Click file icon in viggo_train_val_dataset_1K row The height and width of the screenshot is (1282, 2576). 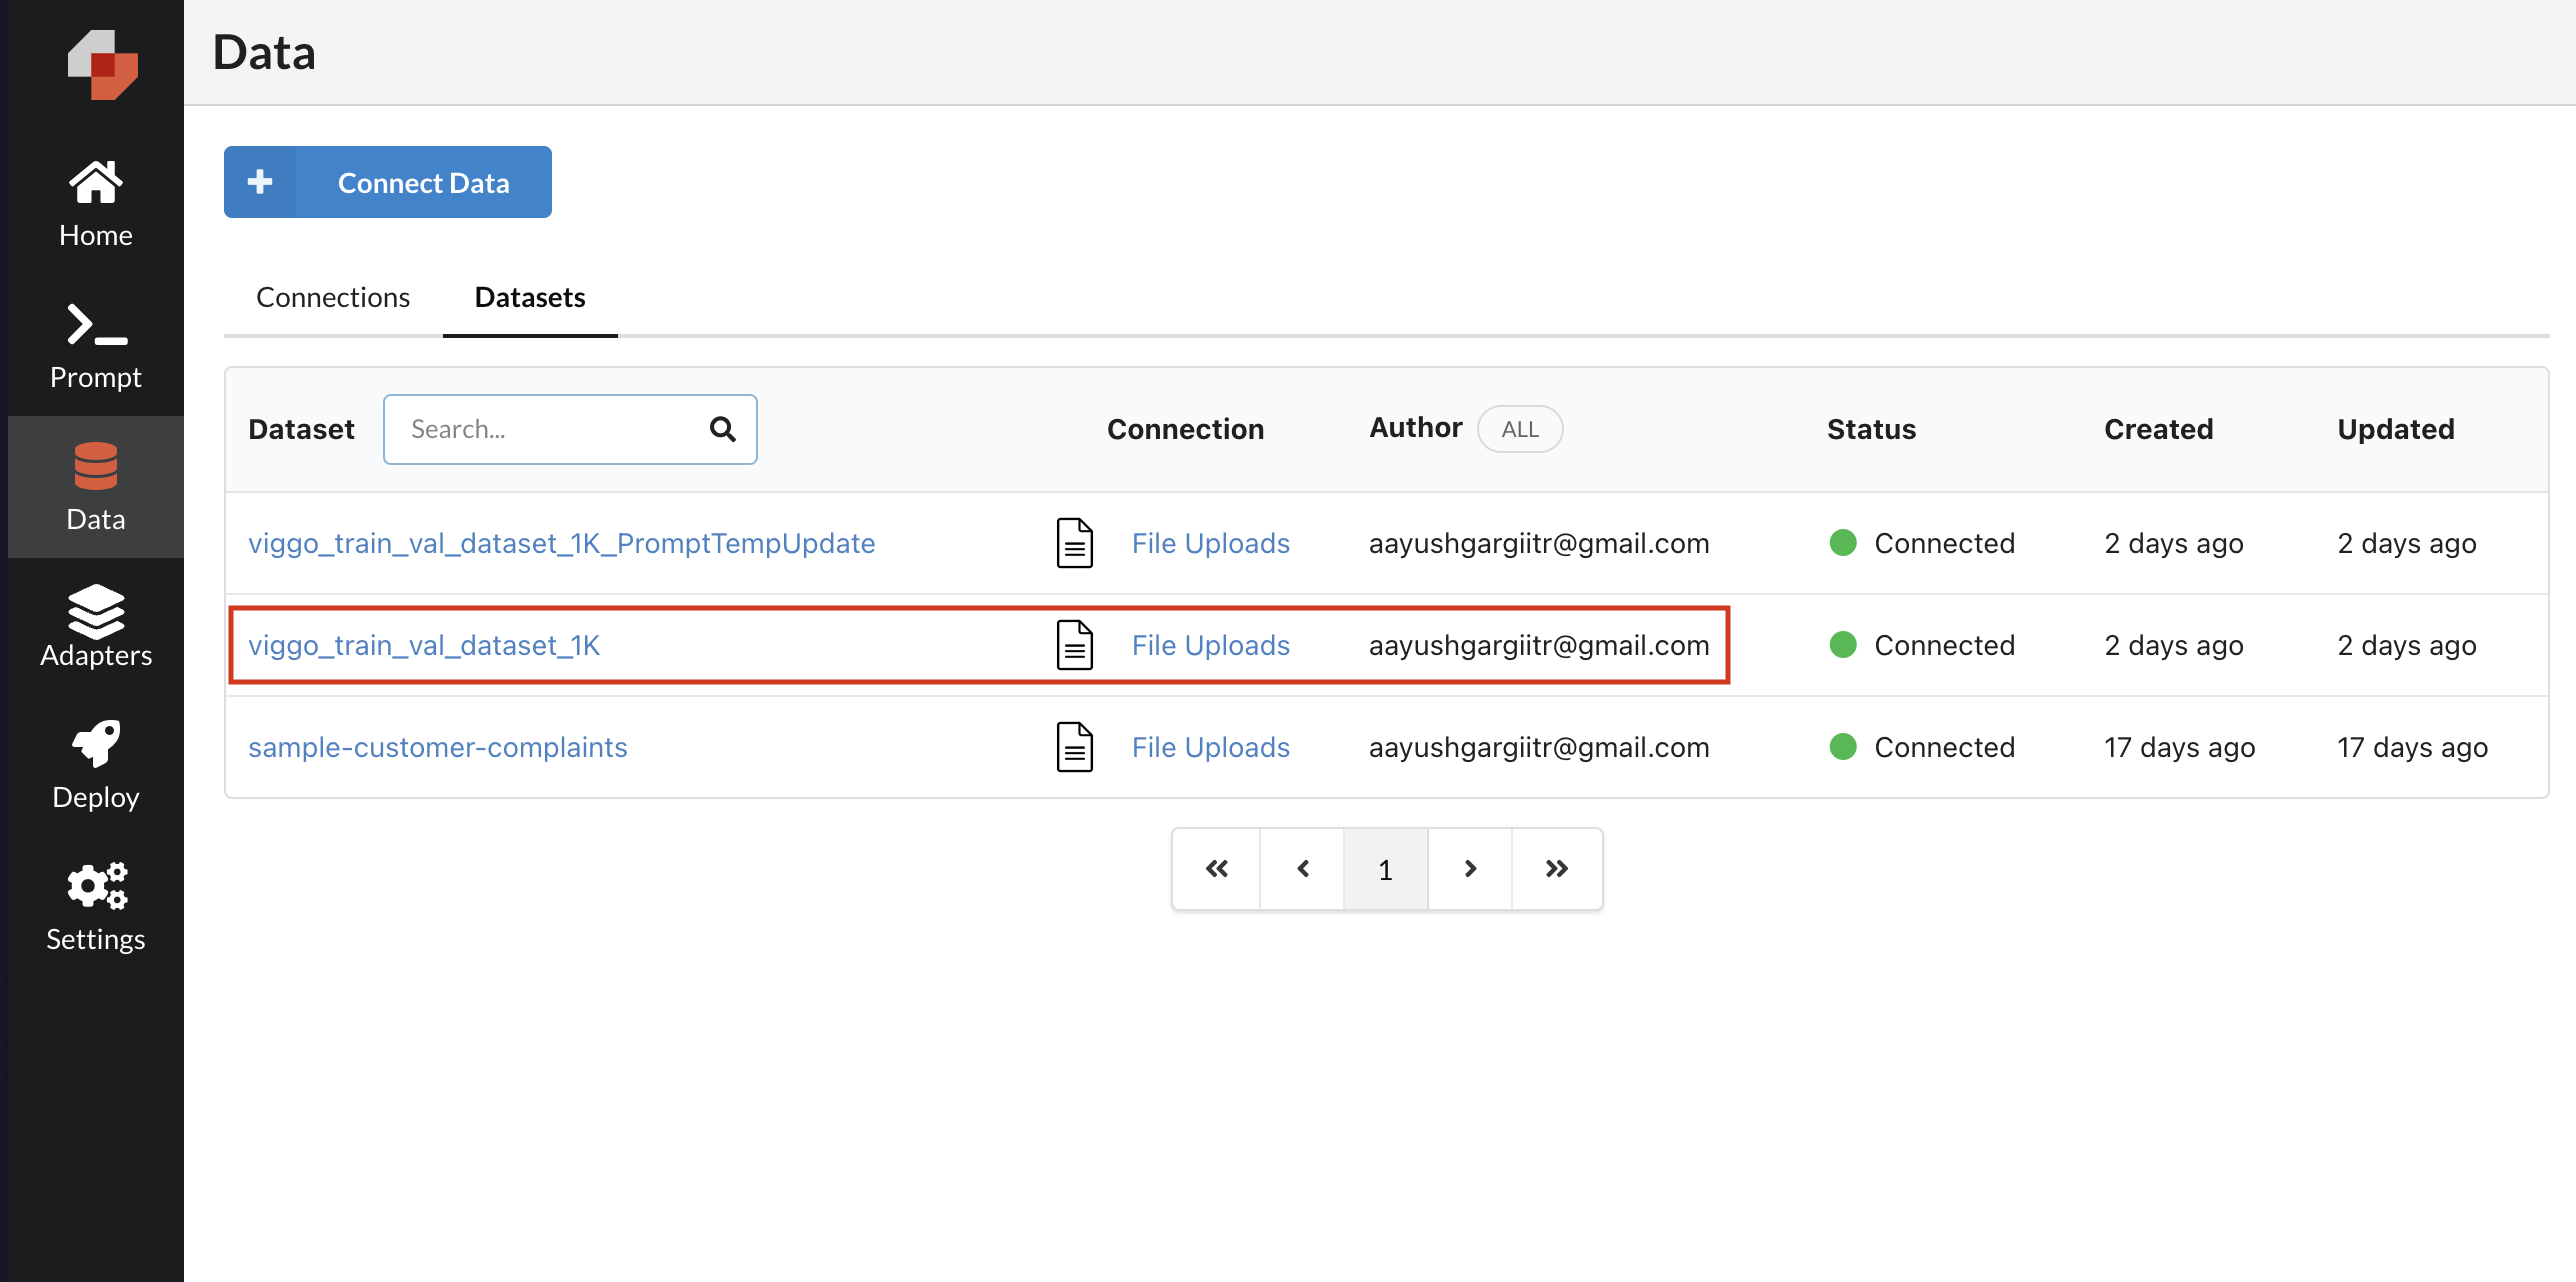click(x=1075, y=645)
